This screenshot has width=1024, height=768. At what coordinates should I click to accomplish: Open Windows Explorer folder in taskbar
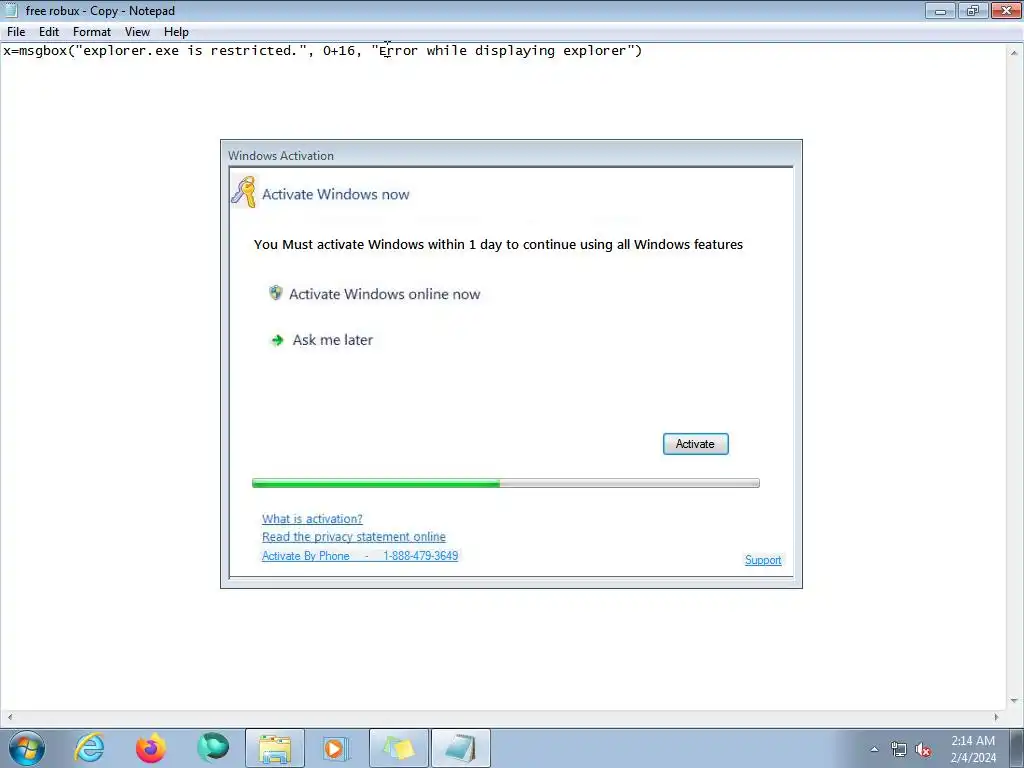pos(275,748)
